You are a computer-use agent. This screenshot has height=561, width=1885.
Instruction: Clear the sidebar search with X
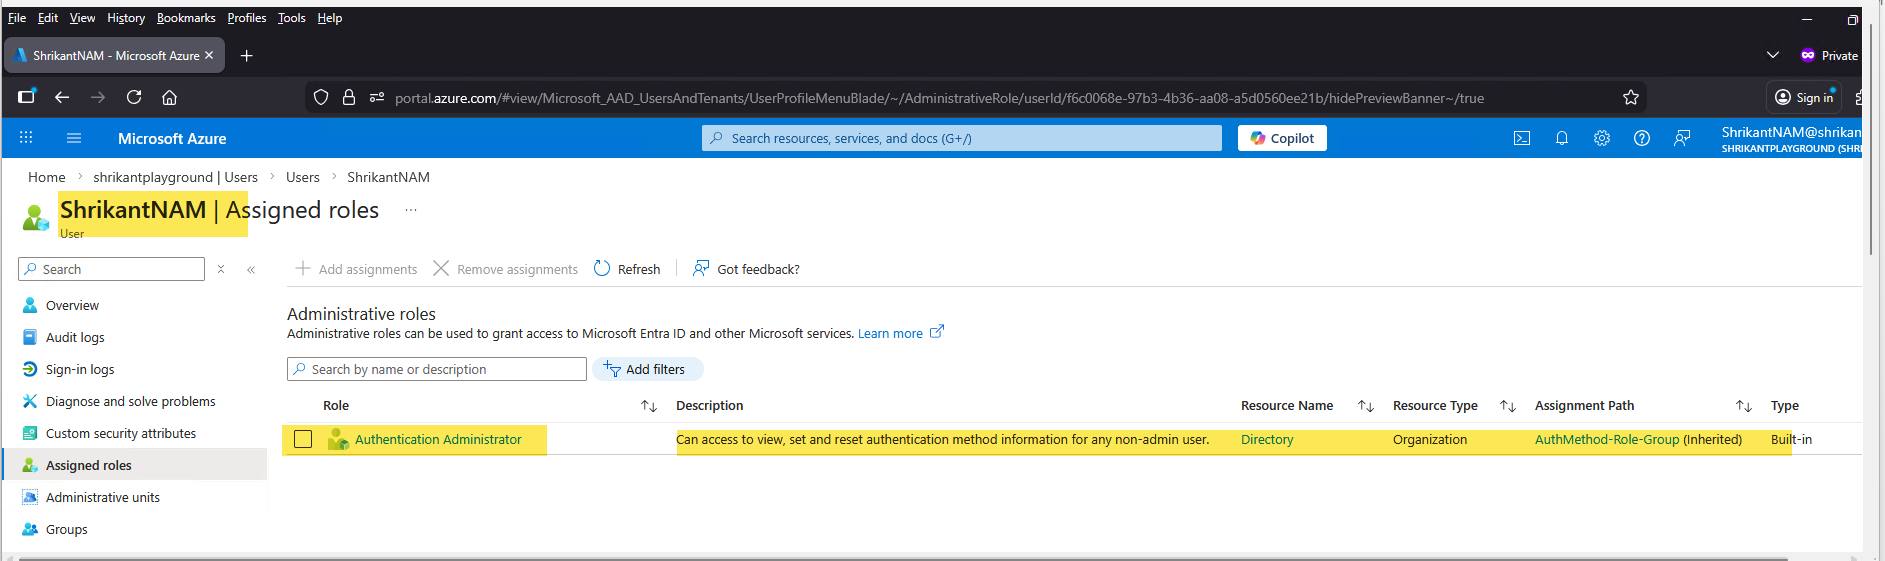[221, 269]
